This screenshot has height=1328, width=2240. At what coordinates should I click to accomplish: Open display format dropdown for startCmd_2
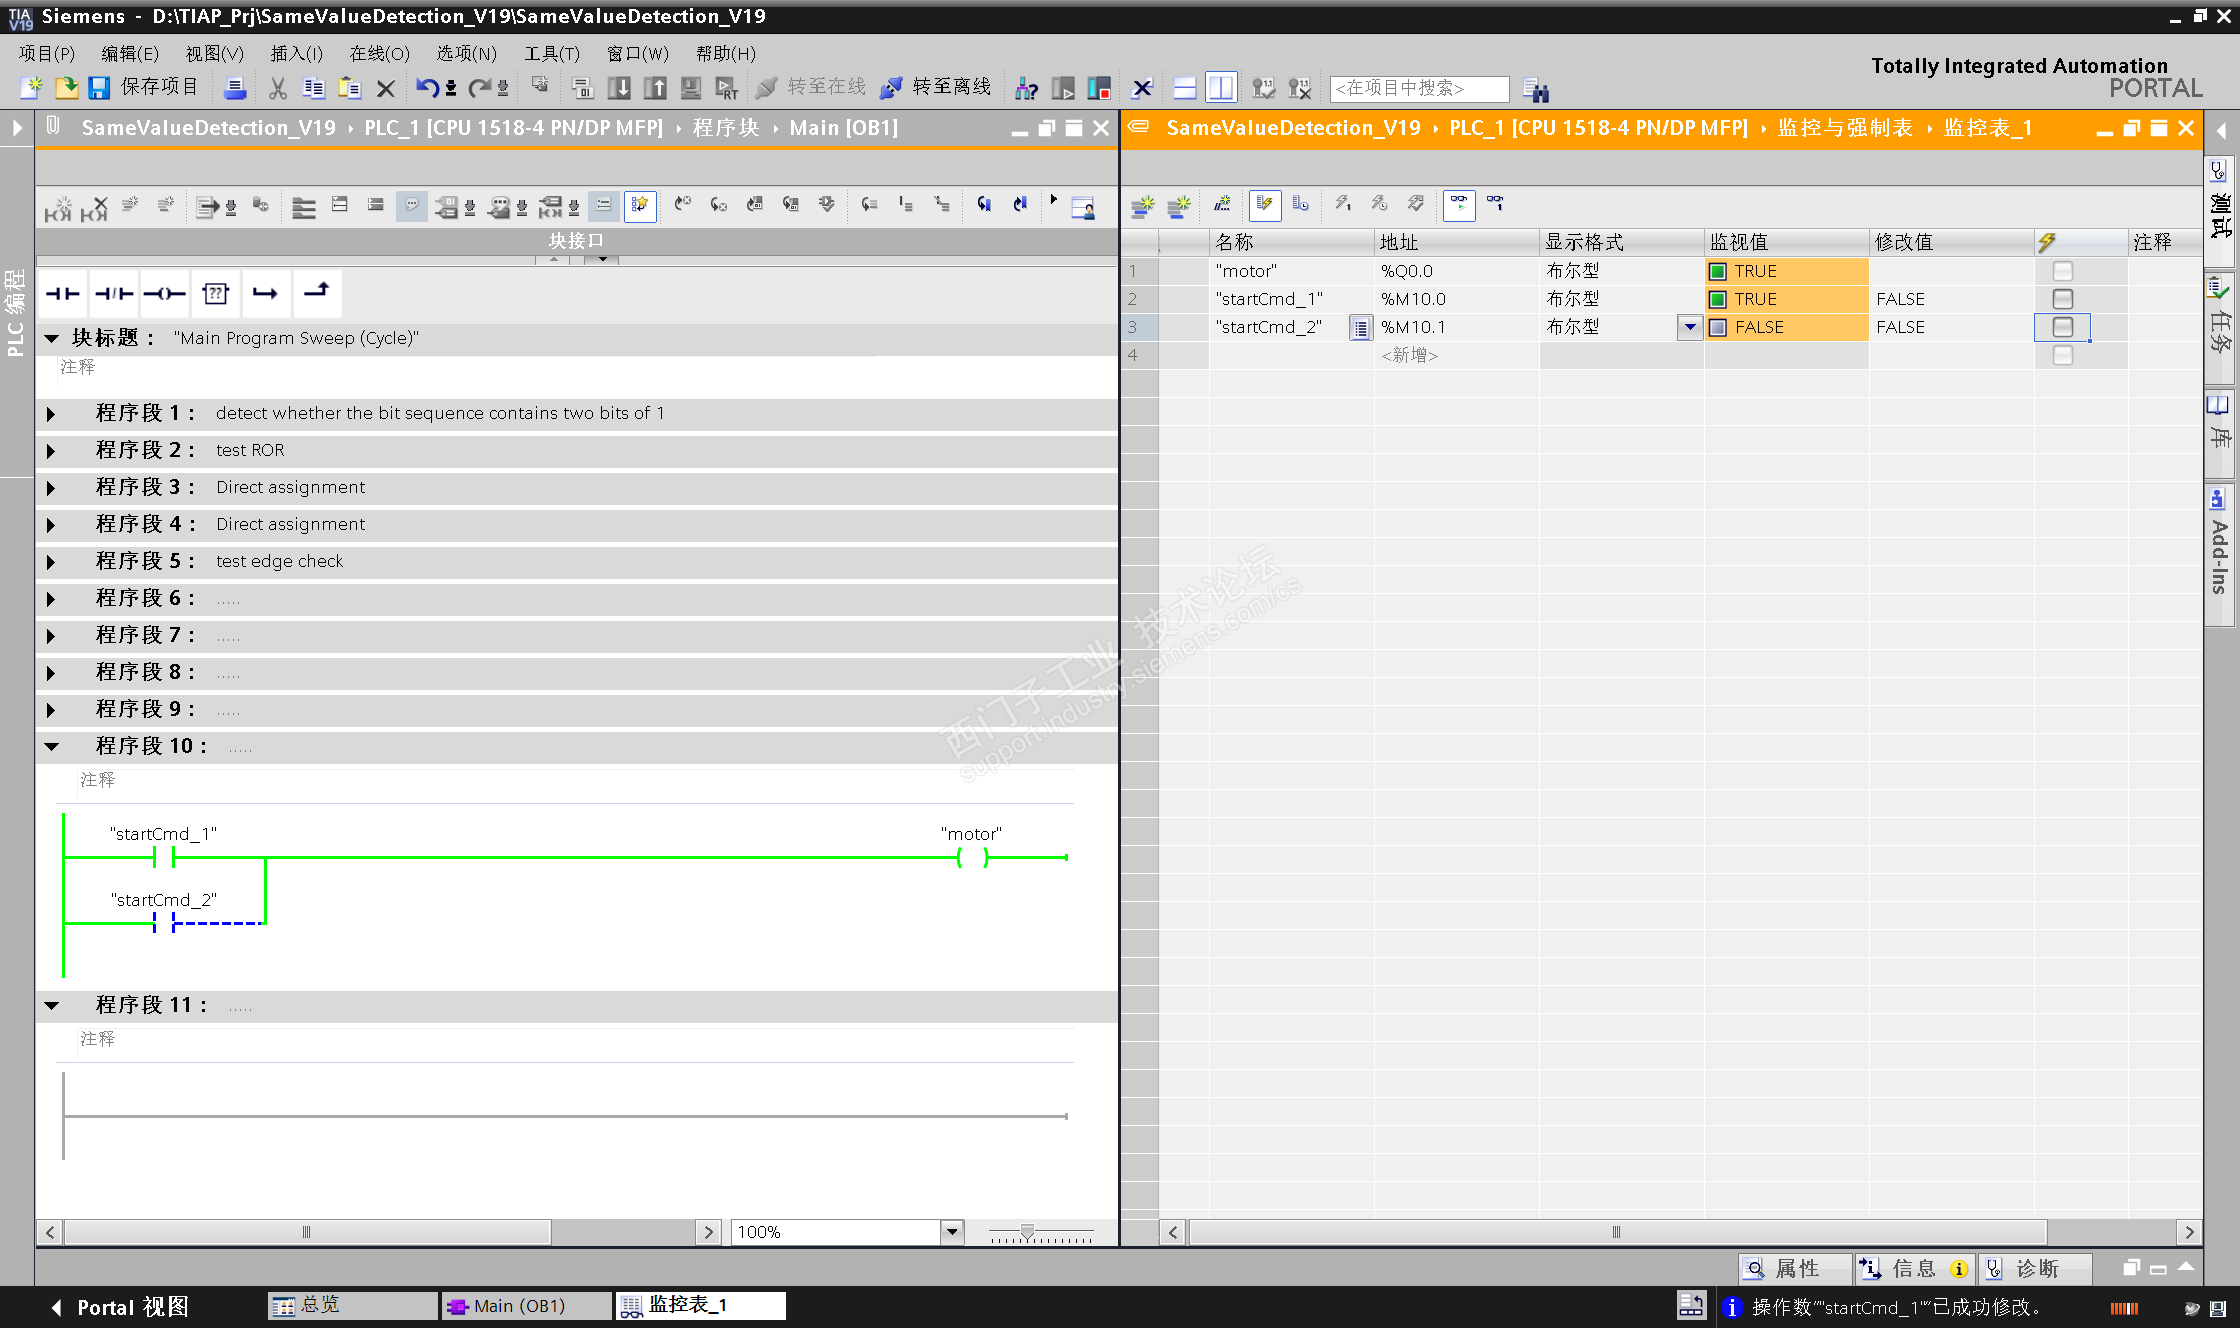(x=1689, y=327)
